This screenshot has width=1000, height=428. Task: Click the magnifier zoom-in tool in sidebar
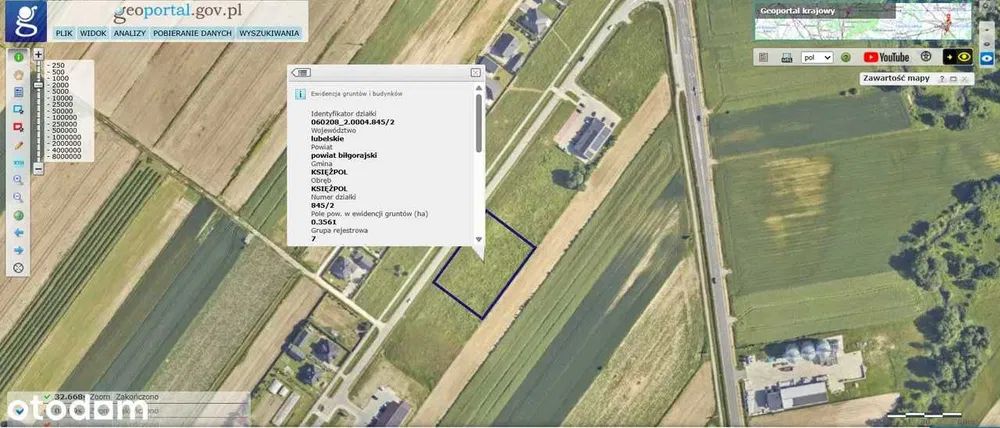pyautogui.click(x=18, y=180)
